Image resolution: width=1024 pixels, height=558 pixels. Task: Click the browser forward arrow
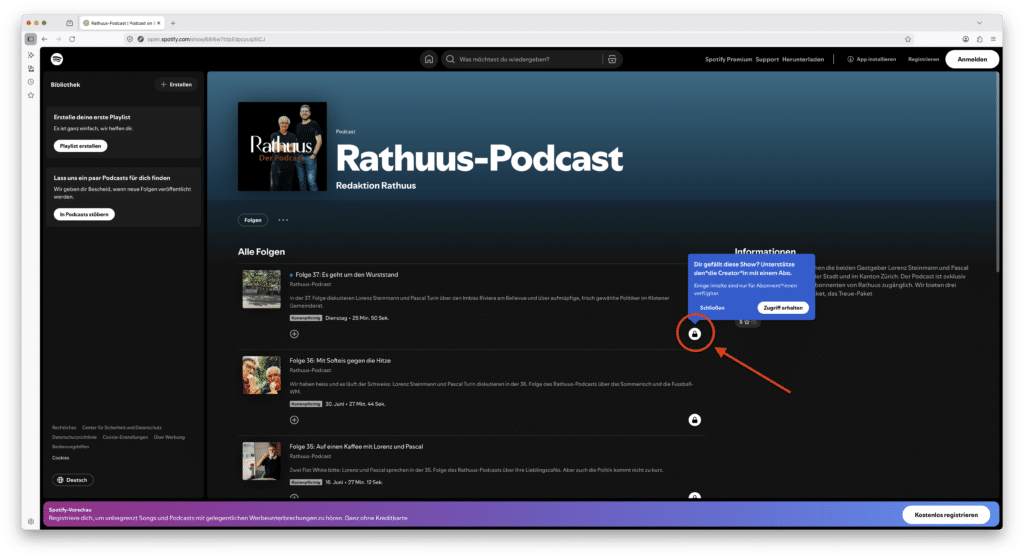(58, 39)
